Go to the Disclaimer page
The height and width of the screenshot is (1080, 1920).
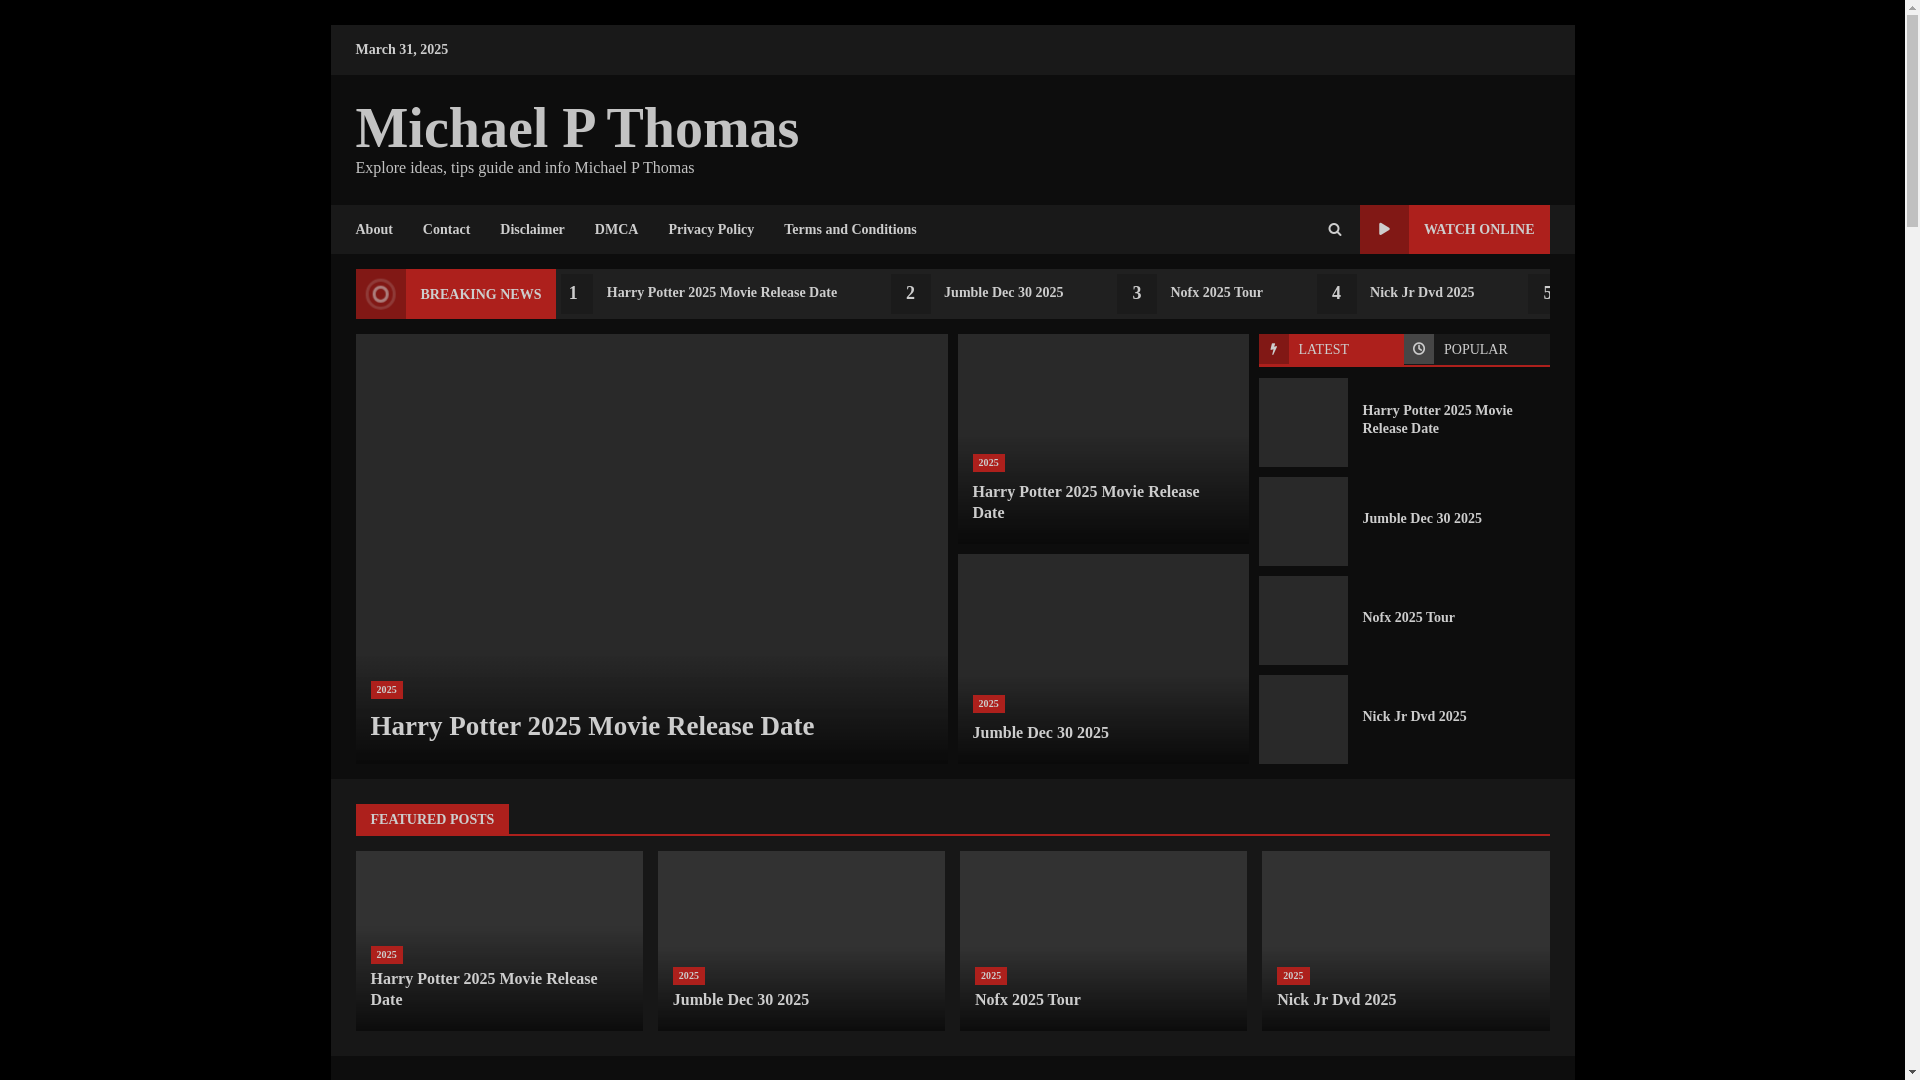point(532,230)
